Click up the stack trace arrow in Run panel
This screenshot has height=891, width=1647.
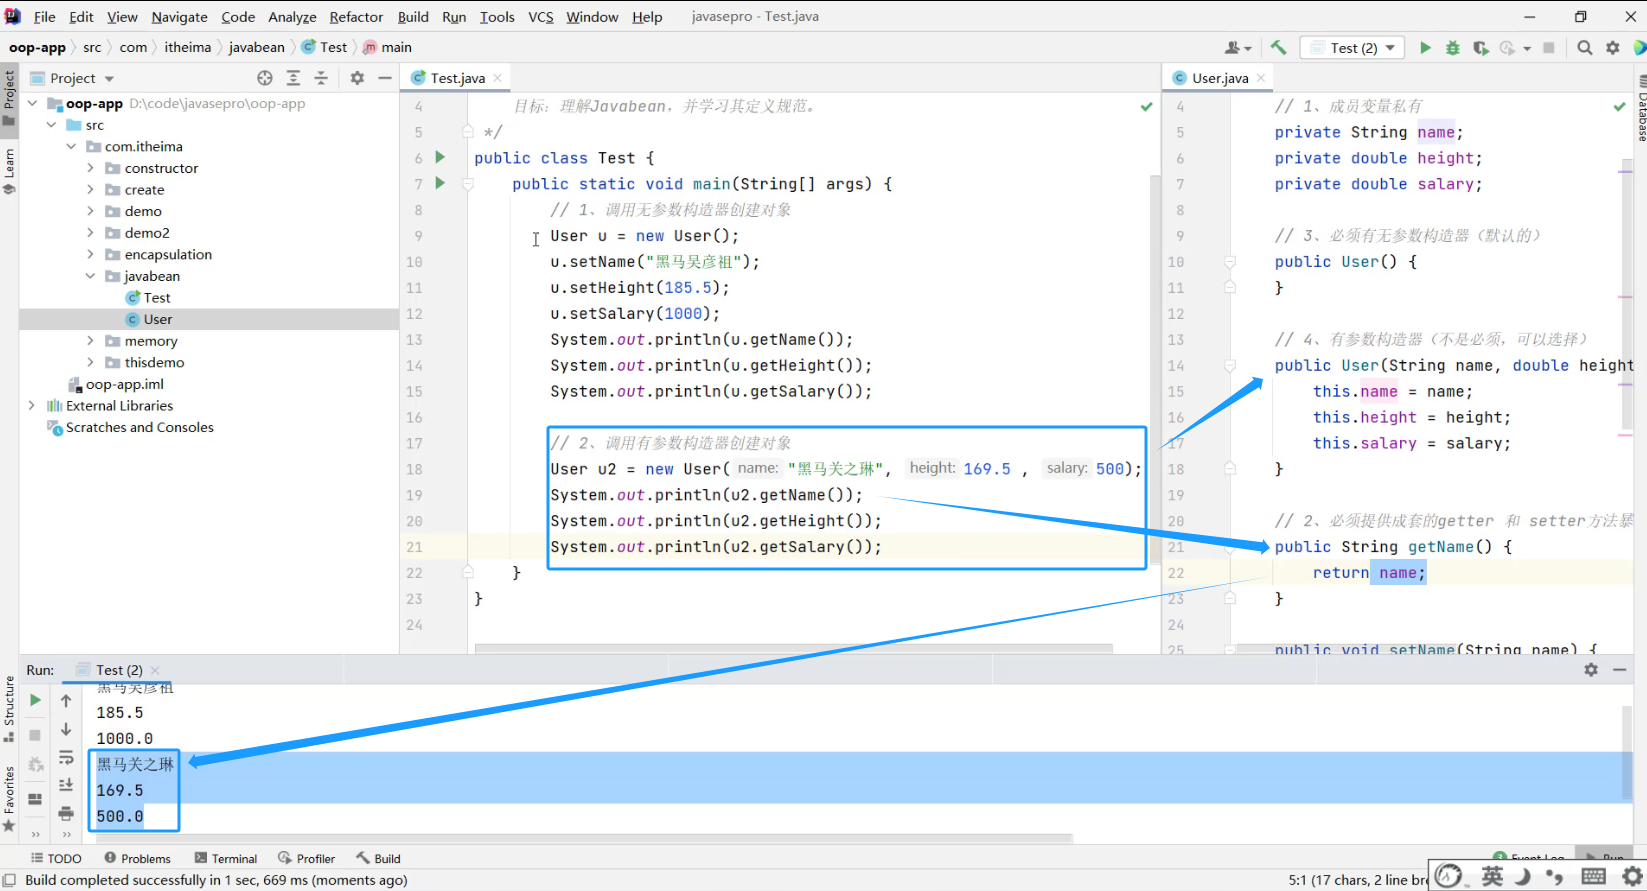(x=66, y=701)
